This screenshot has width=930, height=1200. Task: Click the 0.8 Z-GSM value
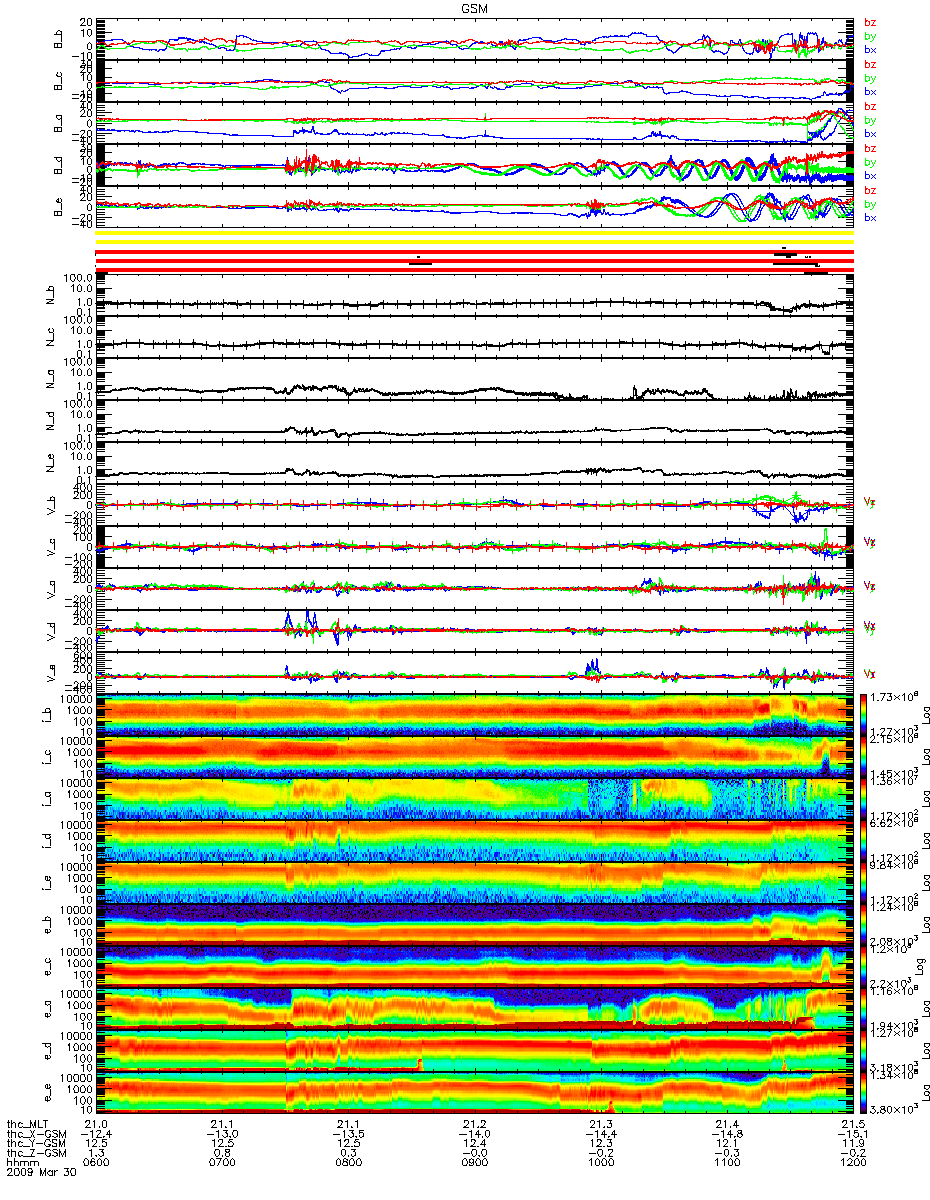(x=222, y=1153)
